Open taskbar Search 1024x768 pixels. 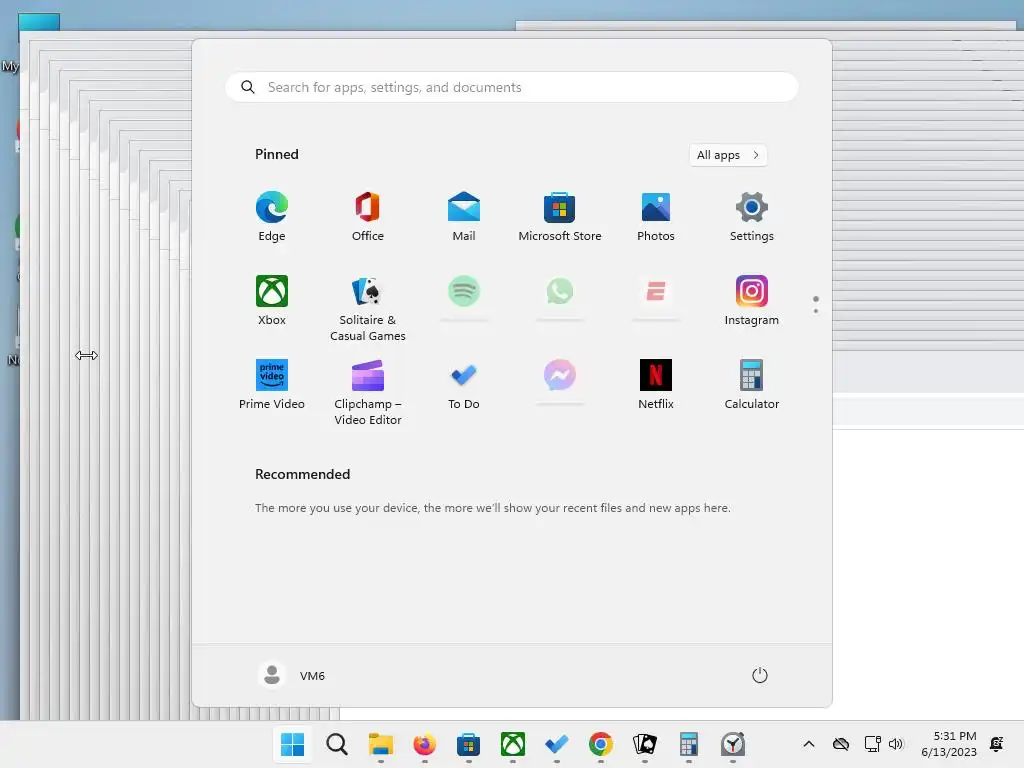point(337,744)
